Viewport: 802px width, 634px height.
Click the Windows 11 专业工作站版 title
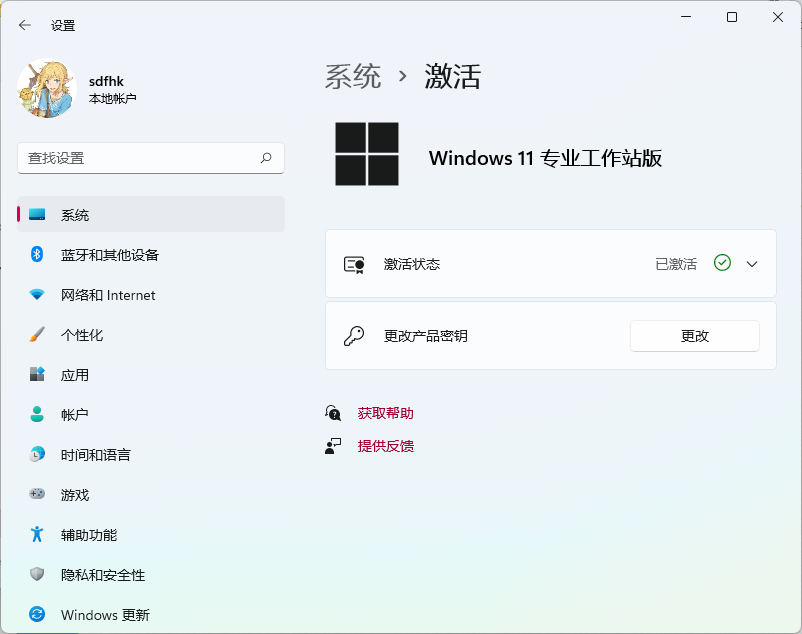click(545, 158)
